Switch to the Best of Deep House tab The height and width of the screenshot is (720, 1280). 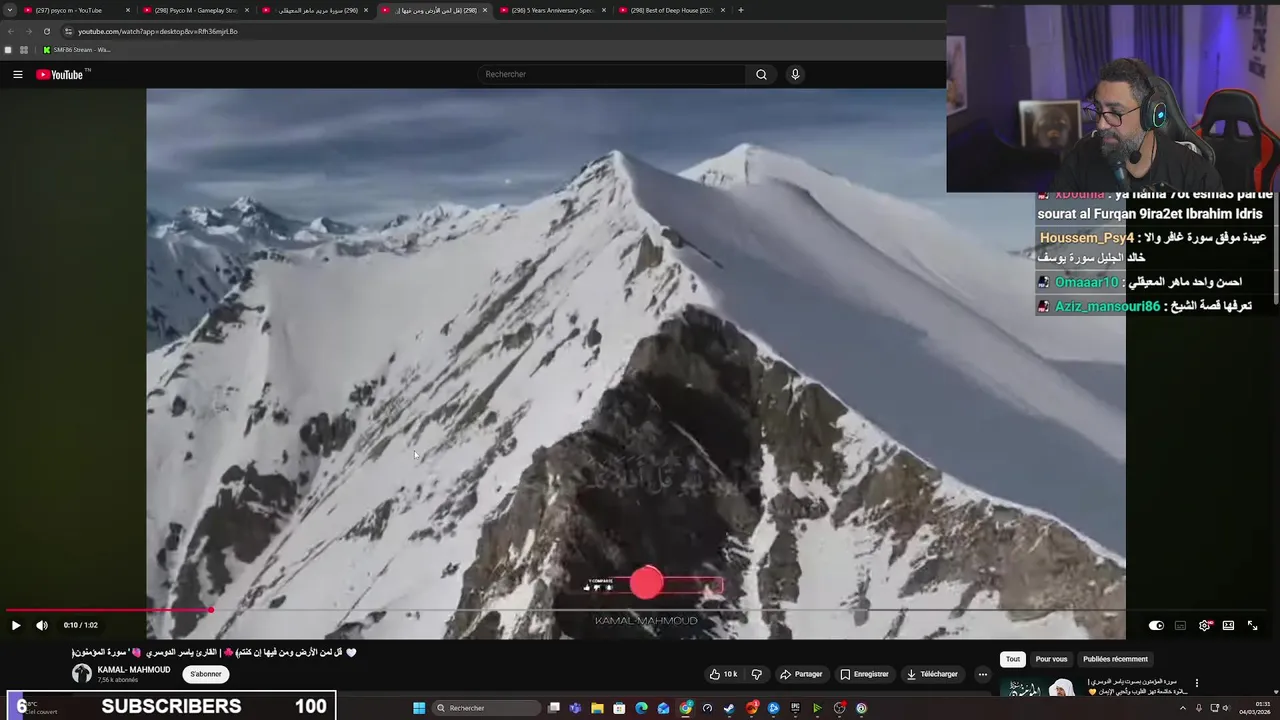click(671, 10)
